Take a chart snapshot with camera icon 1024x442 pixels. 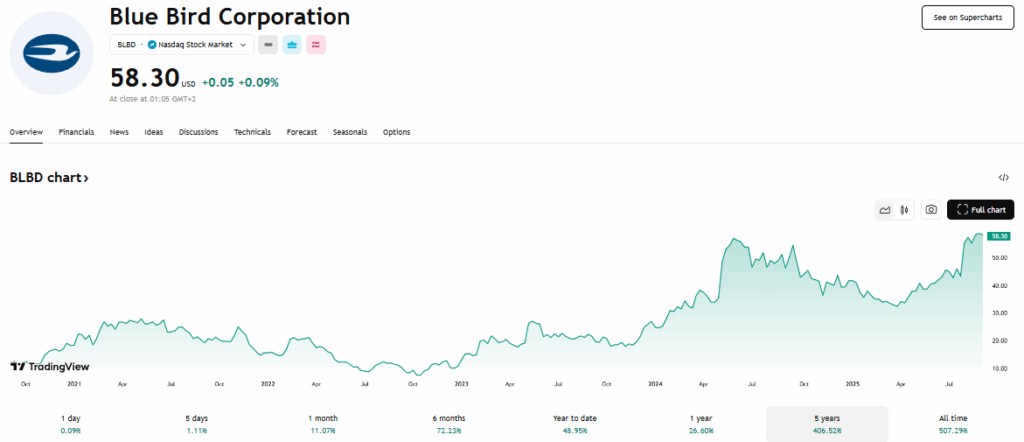tap(931, 210)
